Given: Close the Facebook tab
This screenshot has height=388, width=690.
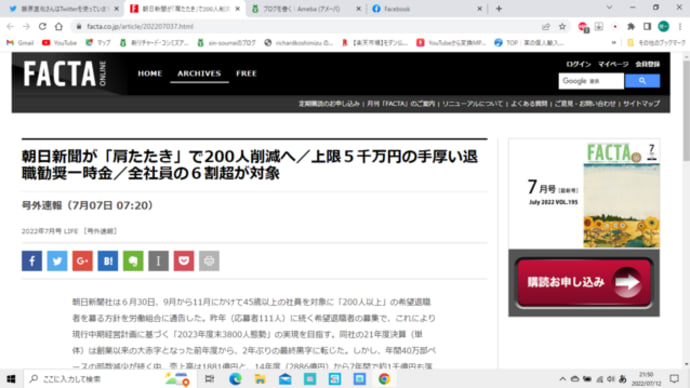Looking at the screenshot, I should (479, 9).
